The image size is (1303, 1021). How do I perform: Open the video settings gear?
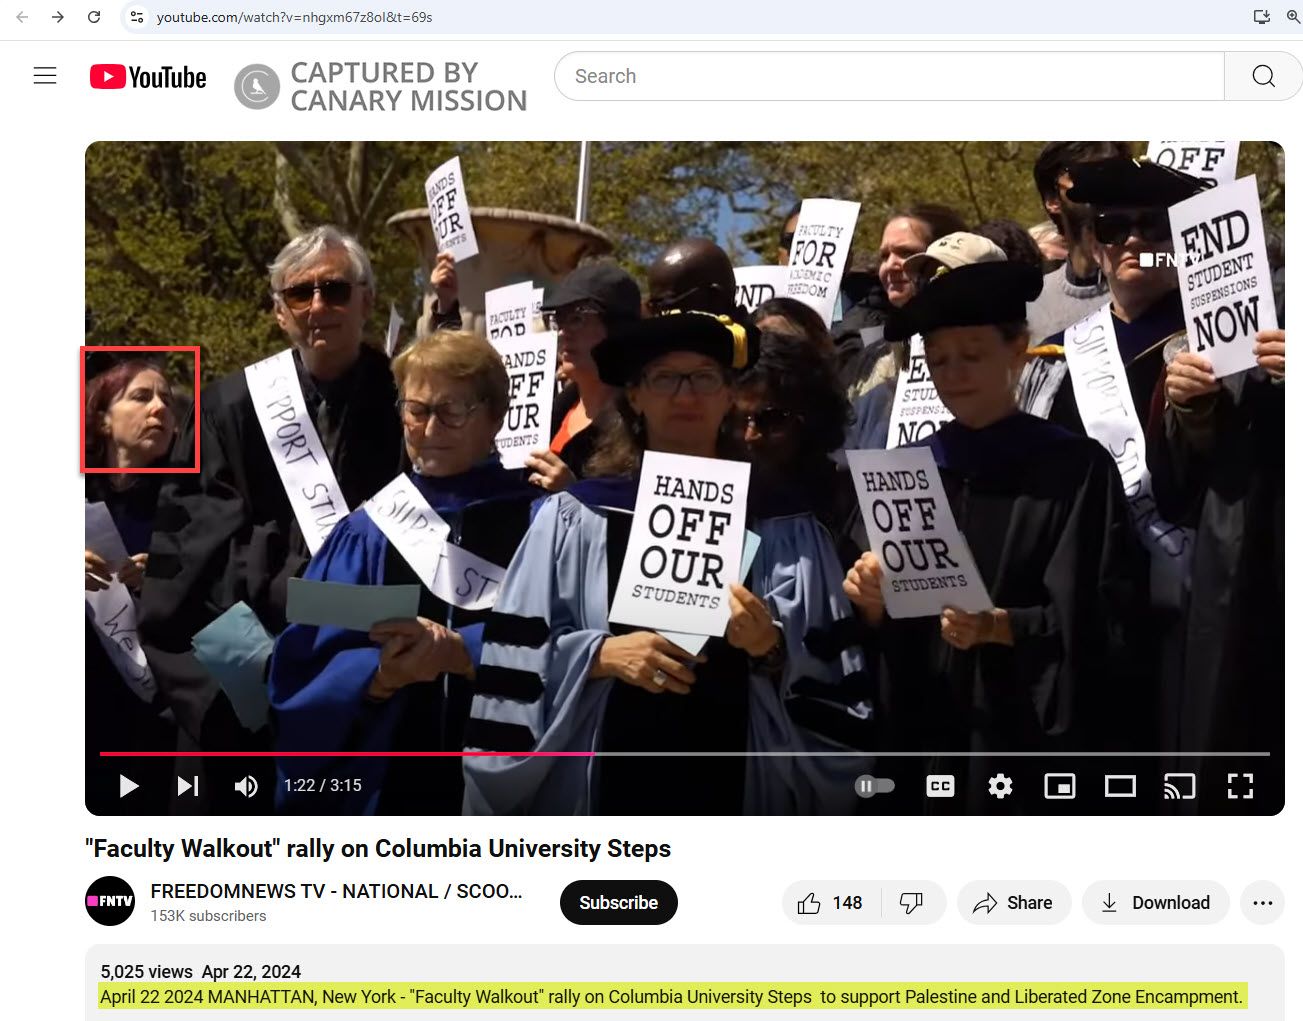pyautogui.click(x=1000, y=786)
